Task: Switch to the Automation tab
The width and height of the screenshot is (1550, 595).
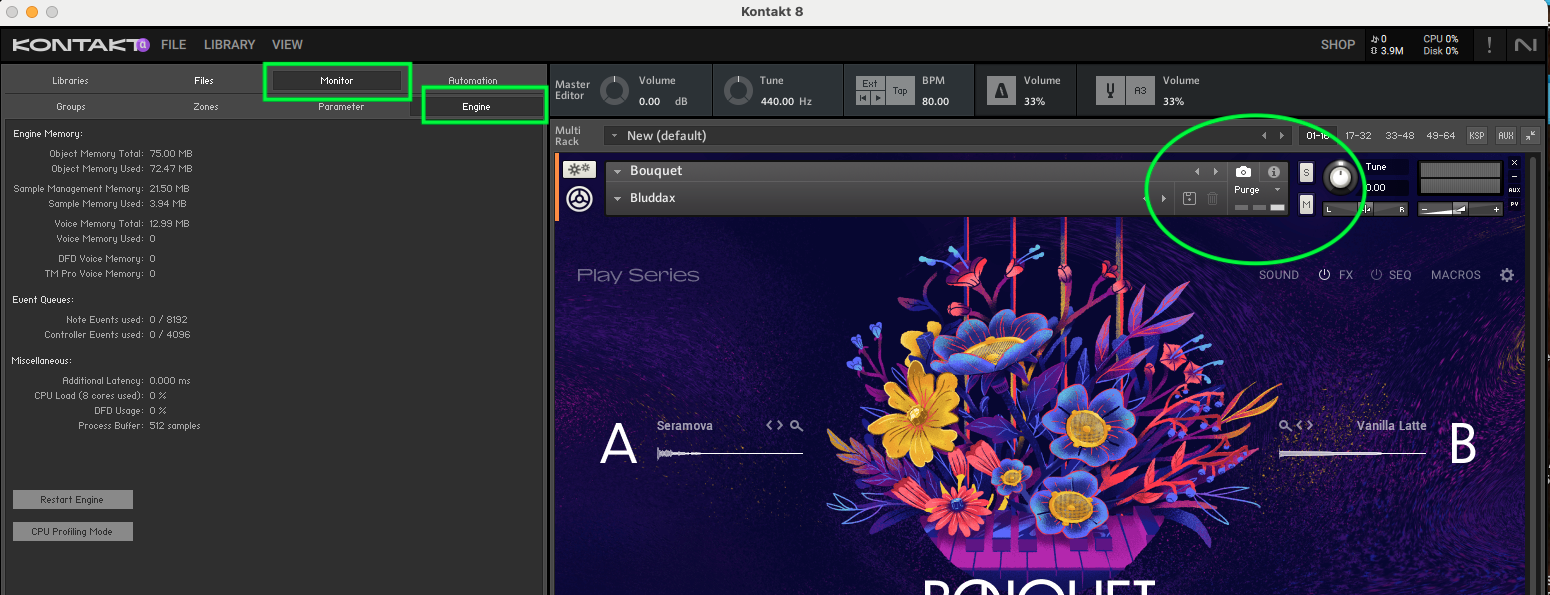Action: [x=473, y=80]
